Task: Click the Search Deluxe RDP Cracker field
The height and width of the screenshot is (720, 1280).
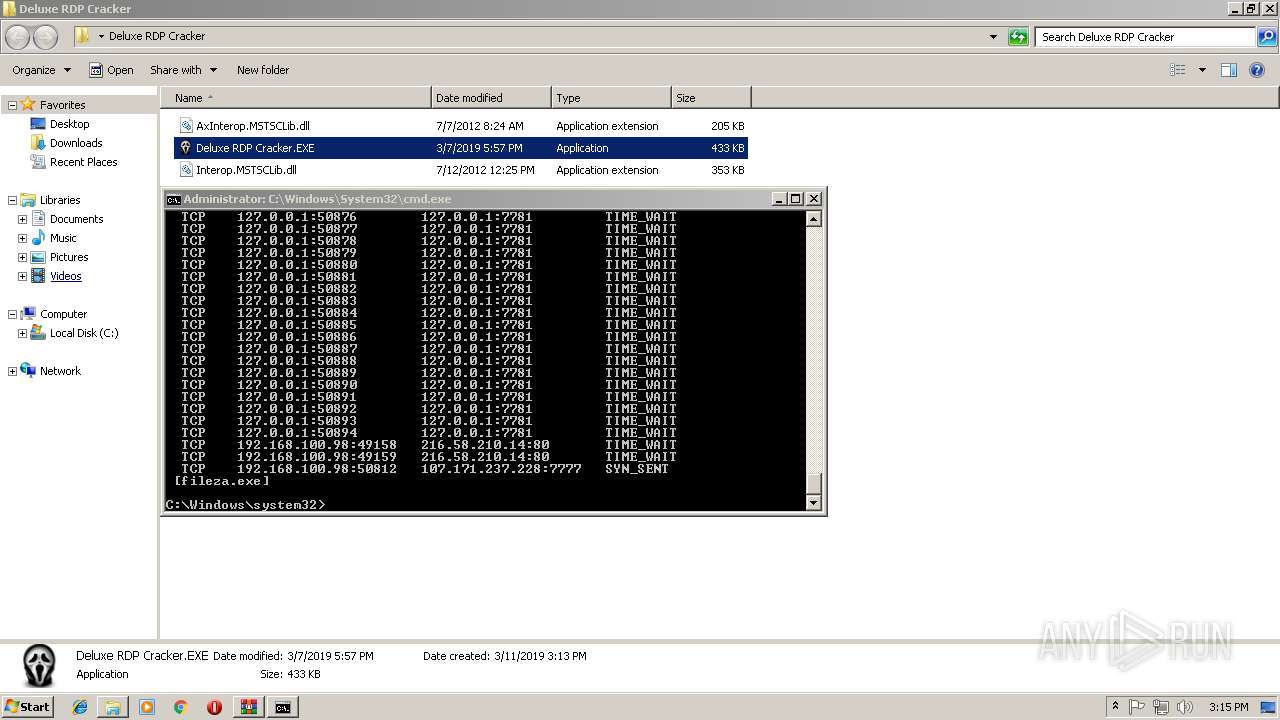Action: click(1146, 37)
